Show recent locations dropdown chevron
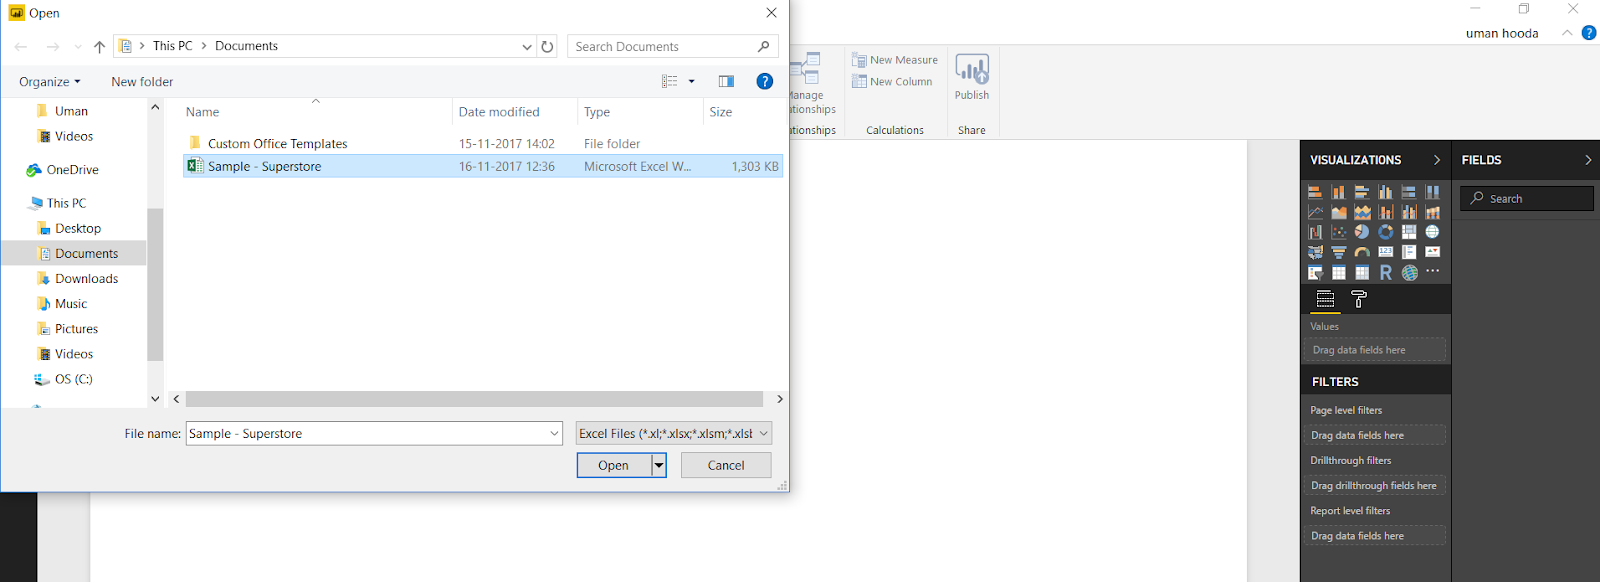 (78, 47)
